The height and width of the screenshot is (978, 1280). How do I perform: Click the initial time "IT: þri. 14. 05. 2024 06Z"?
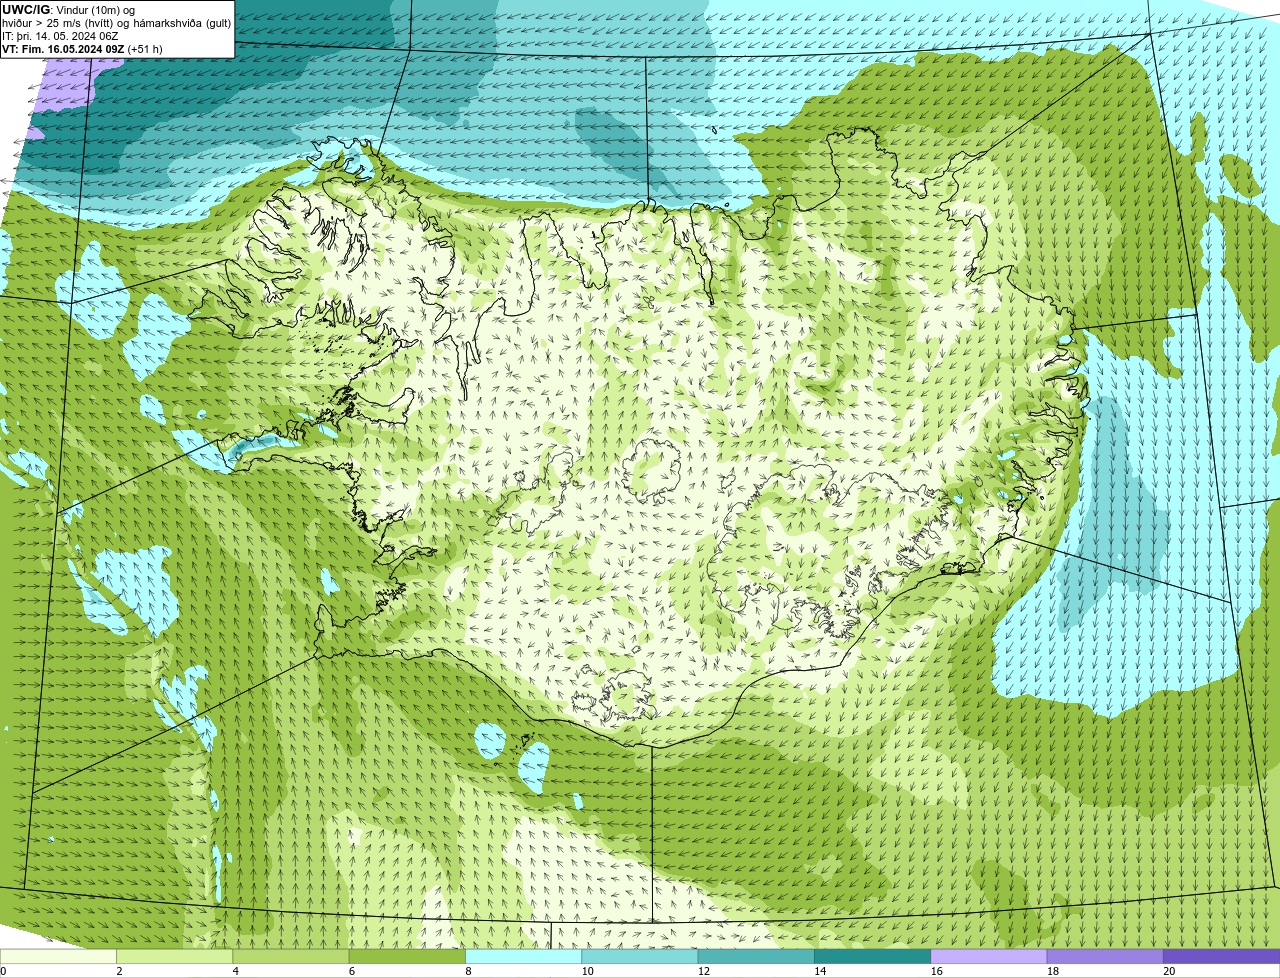tap(60, 35)
